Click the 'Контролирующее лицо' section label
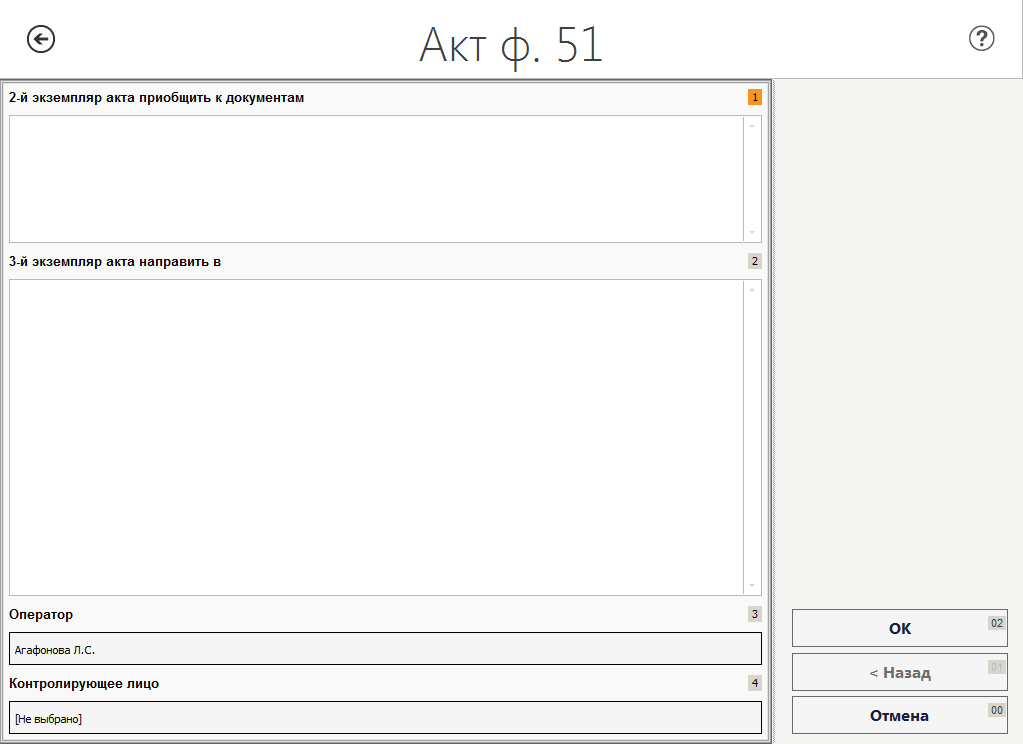Image resolution: width=1023 pixels, height=744 pixels. (x=84, y=683)
